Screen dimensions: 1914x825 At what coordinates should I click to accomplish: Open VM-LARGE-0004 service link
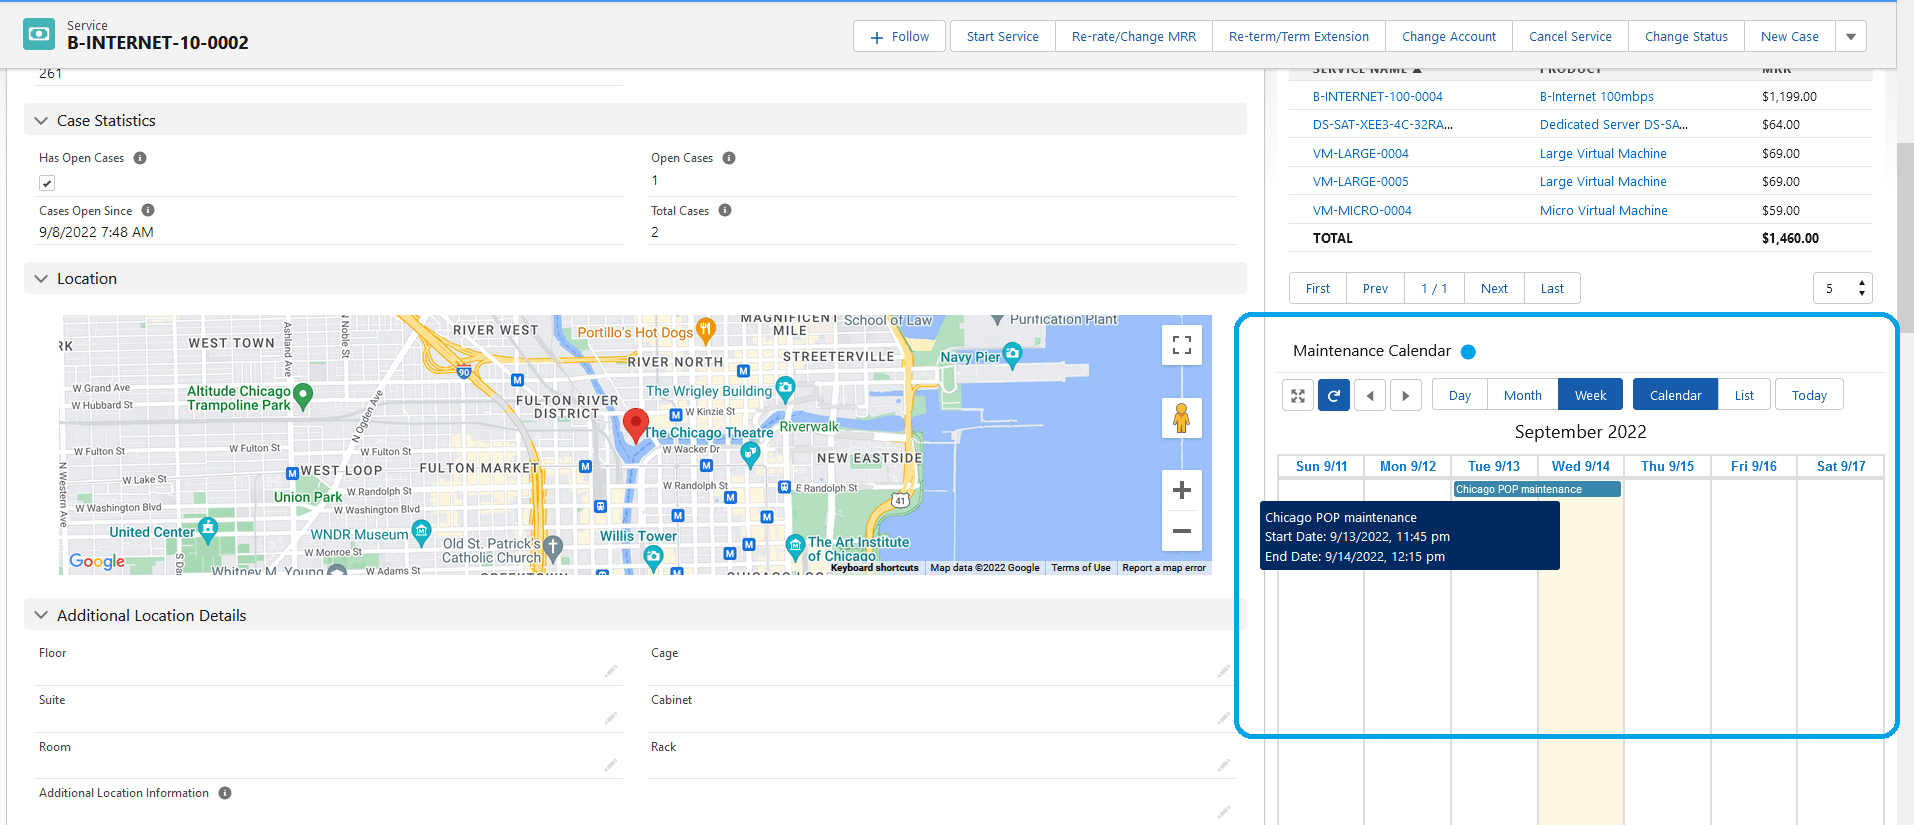click(x=1361, y=154)
